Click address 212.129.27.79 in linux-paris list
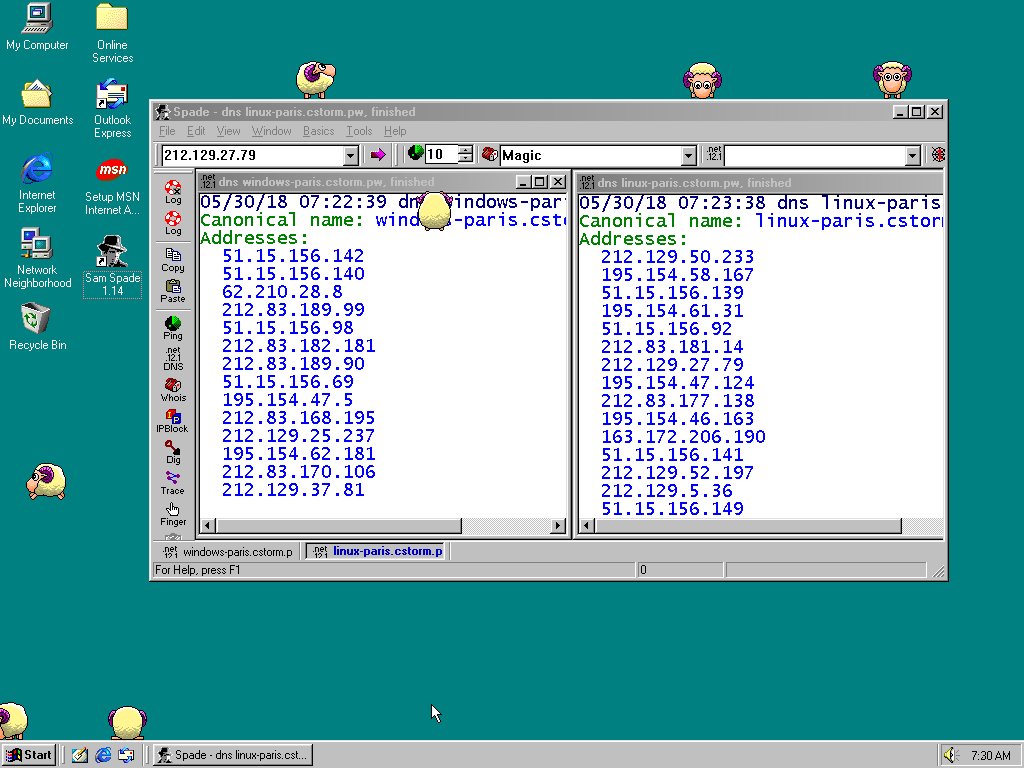 (672, 364)
